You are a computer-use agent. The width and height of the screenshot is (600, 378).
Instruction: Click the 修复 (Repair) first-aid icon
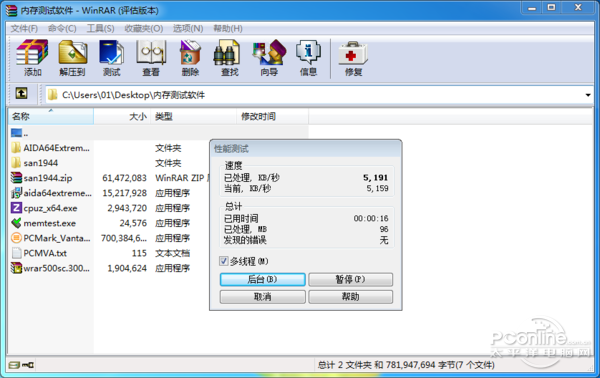(x=353, y=58)
